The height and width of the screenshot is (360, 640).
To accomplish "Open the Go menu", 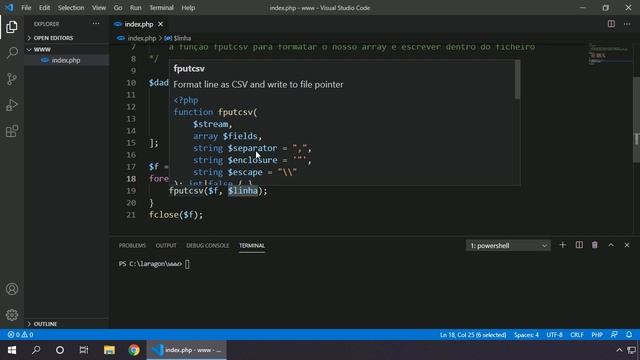I will tap(118, 8).
